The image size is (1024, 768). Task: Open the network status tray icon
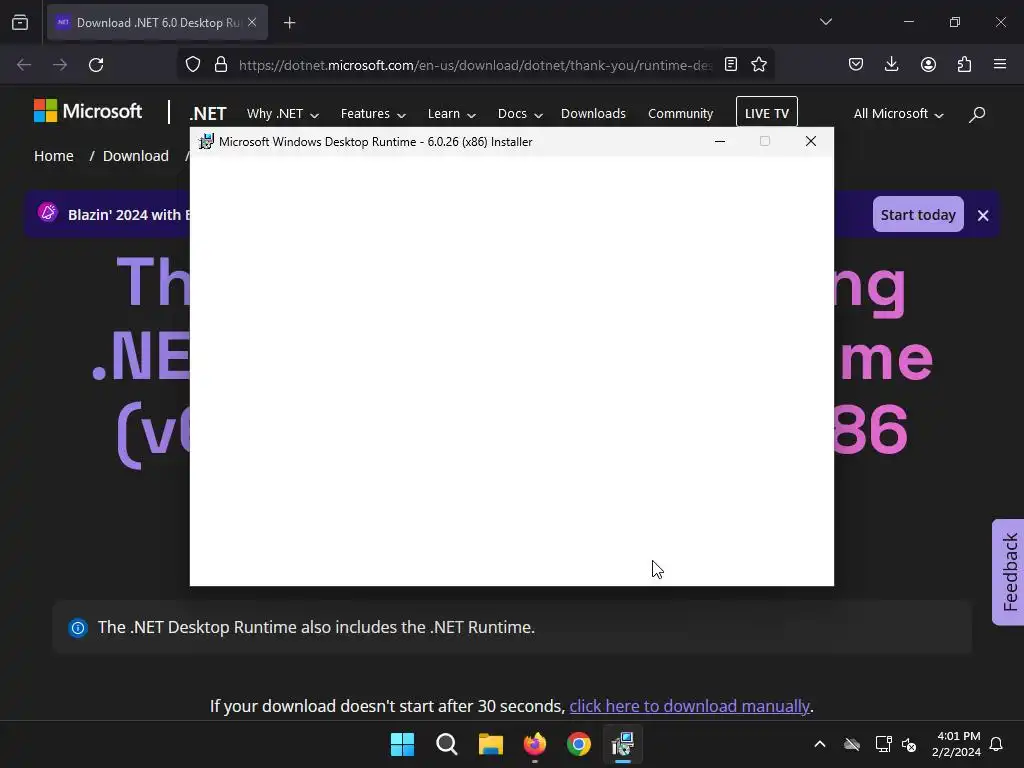pos(883,744)
